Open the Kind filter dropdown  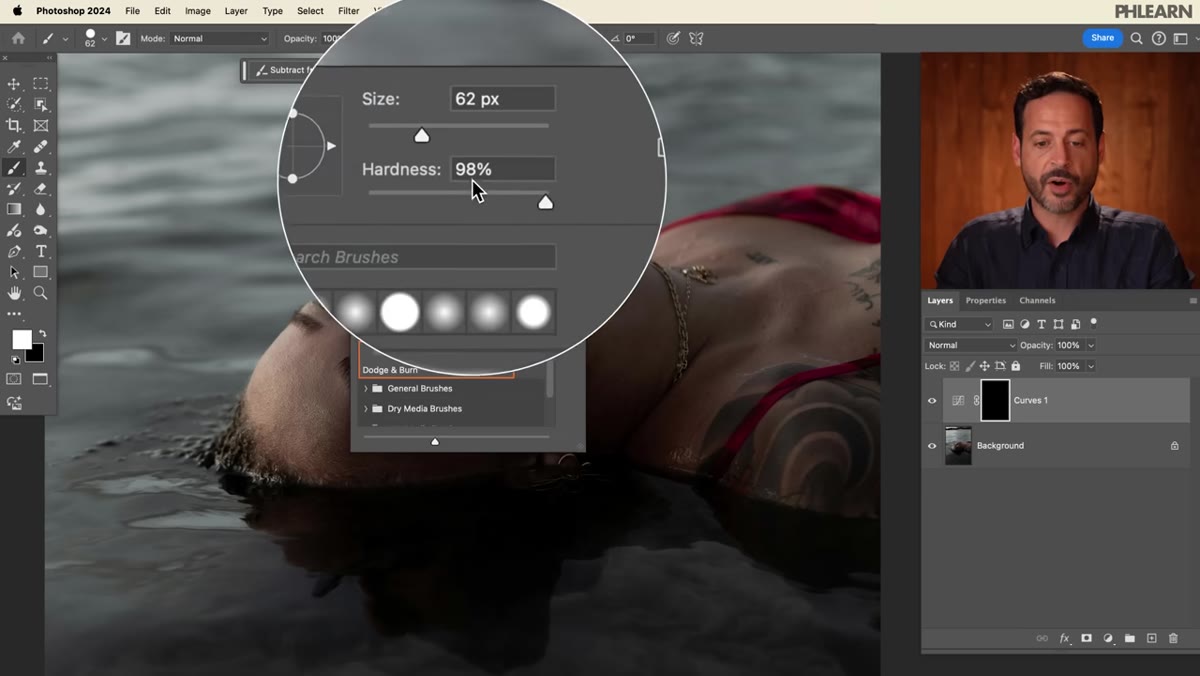(x=959, y=324)
